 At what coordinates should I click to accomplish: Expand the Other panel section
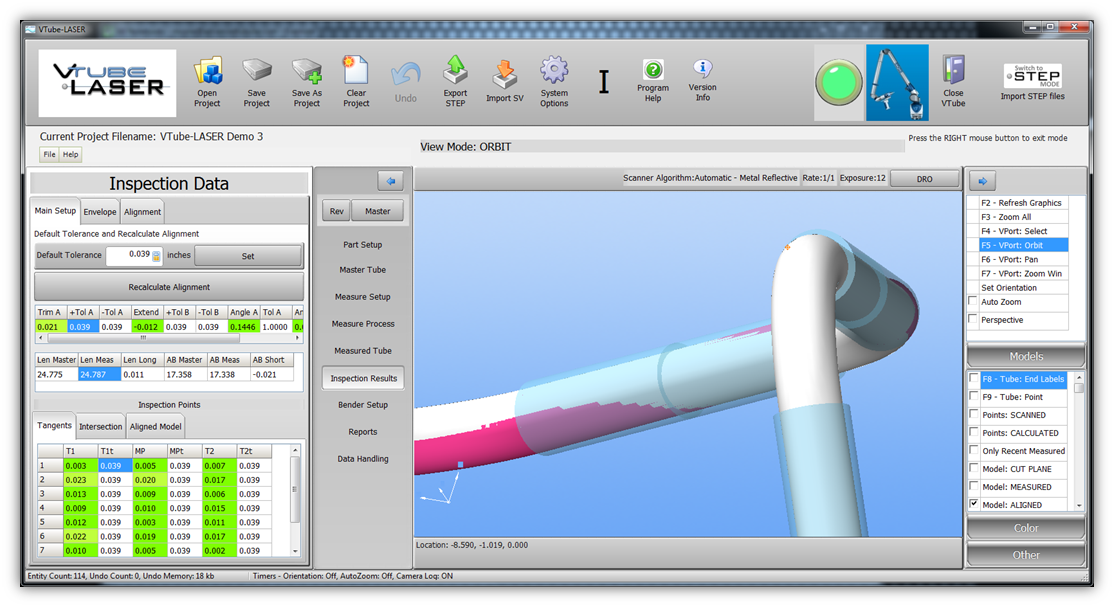pyautogui.click(x=1026, y=555)
